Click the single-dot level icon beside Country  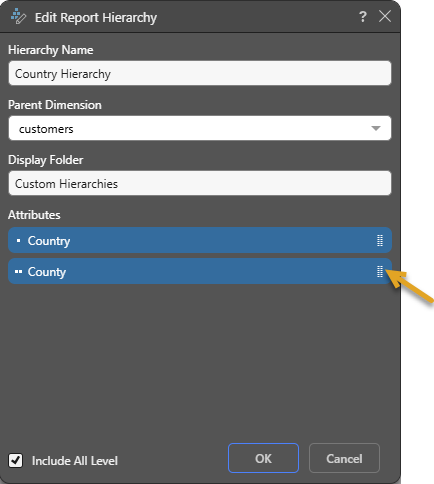18,240
